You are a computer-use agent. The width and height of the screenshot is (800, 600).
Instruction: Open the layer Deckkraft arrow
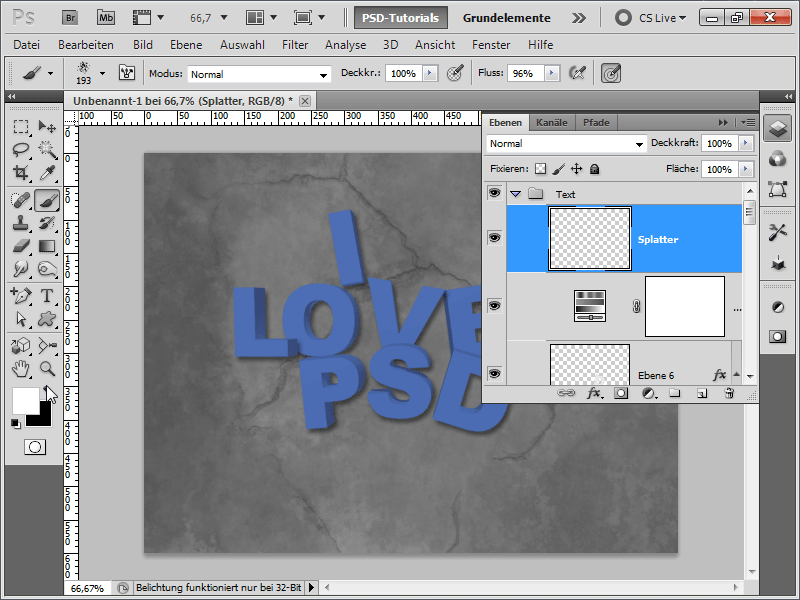coord(746,143)
